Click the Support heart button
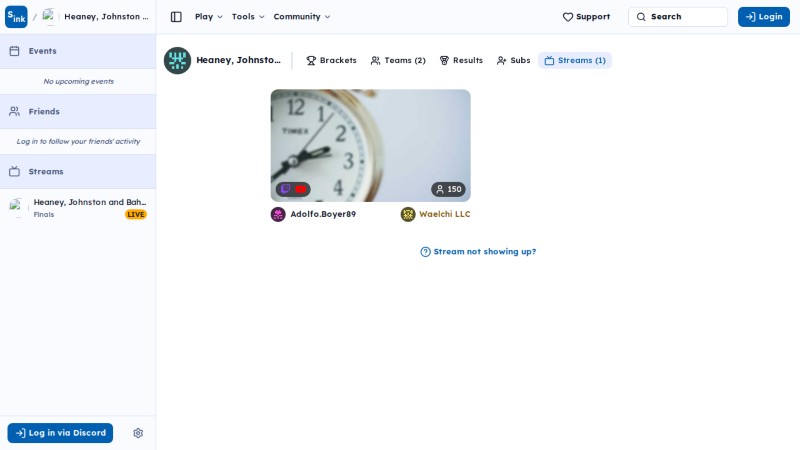The image size is (800, 450). [586, 17]
